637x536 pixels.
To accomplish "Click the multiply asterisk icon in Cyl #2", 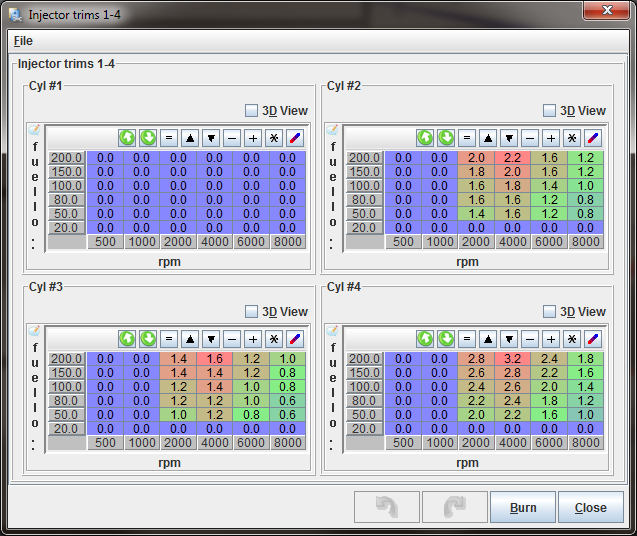I will 572,138.
